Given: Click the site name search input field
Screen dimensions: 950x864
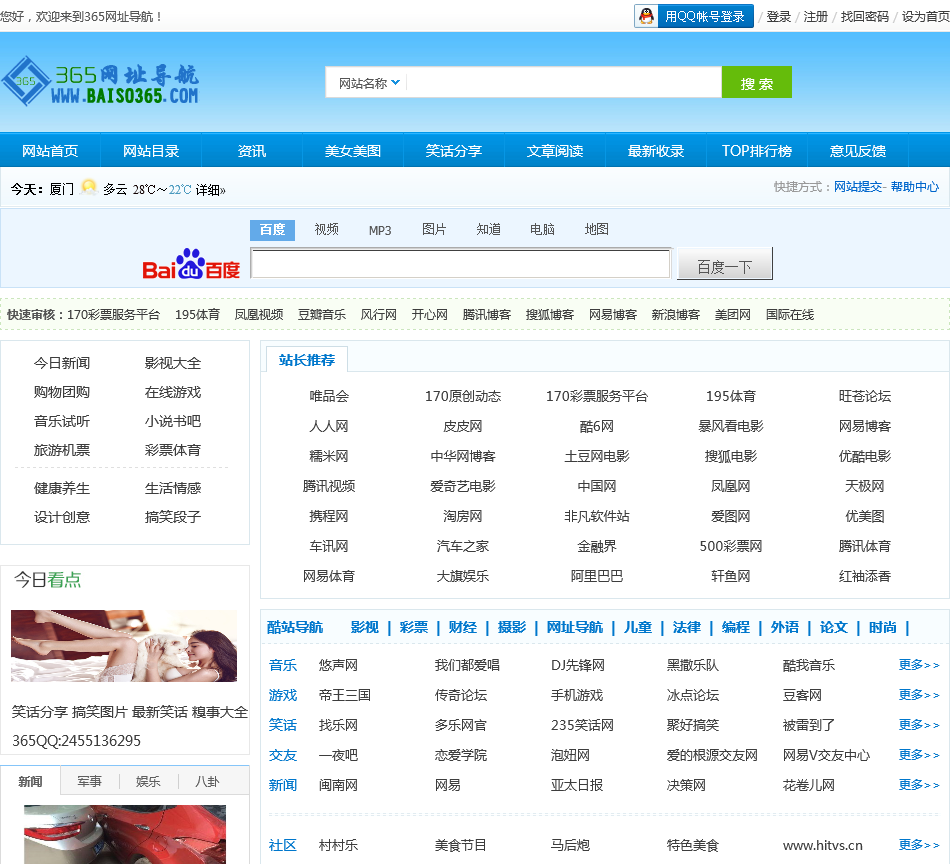Looking at the screenshot, I should tap(563, 83).
